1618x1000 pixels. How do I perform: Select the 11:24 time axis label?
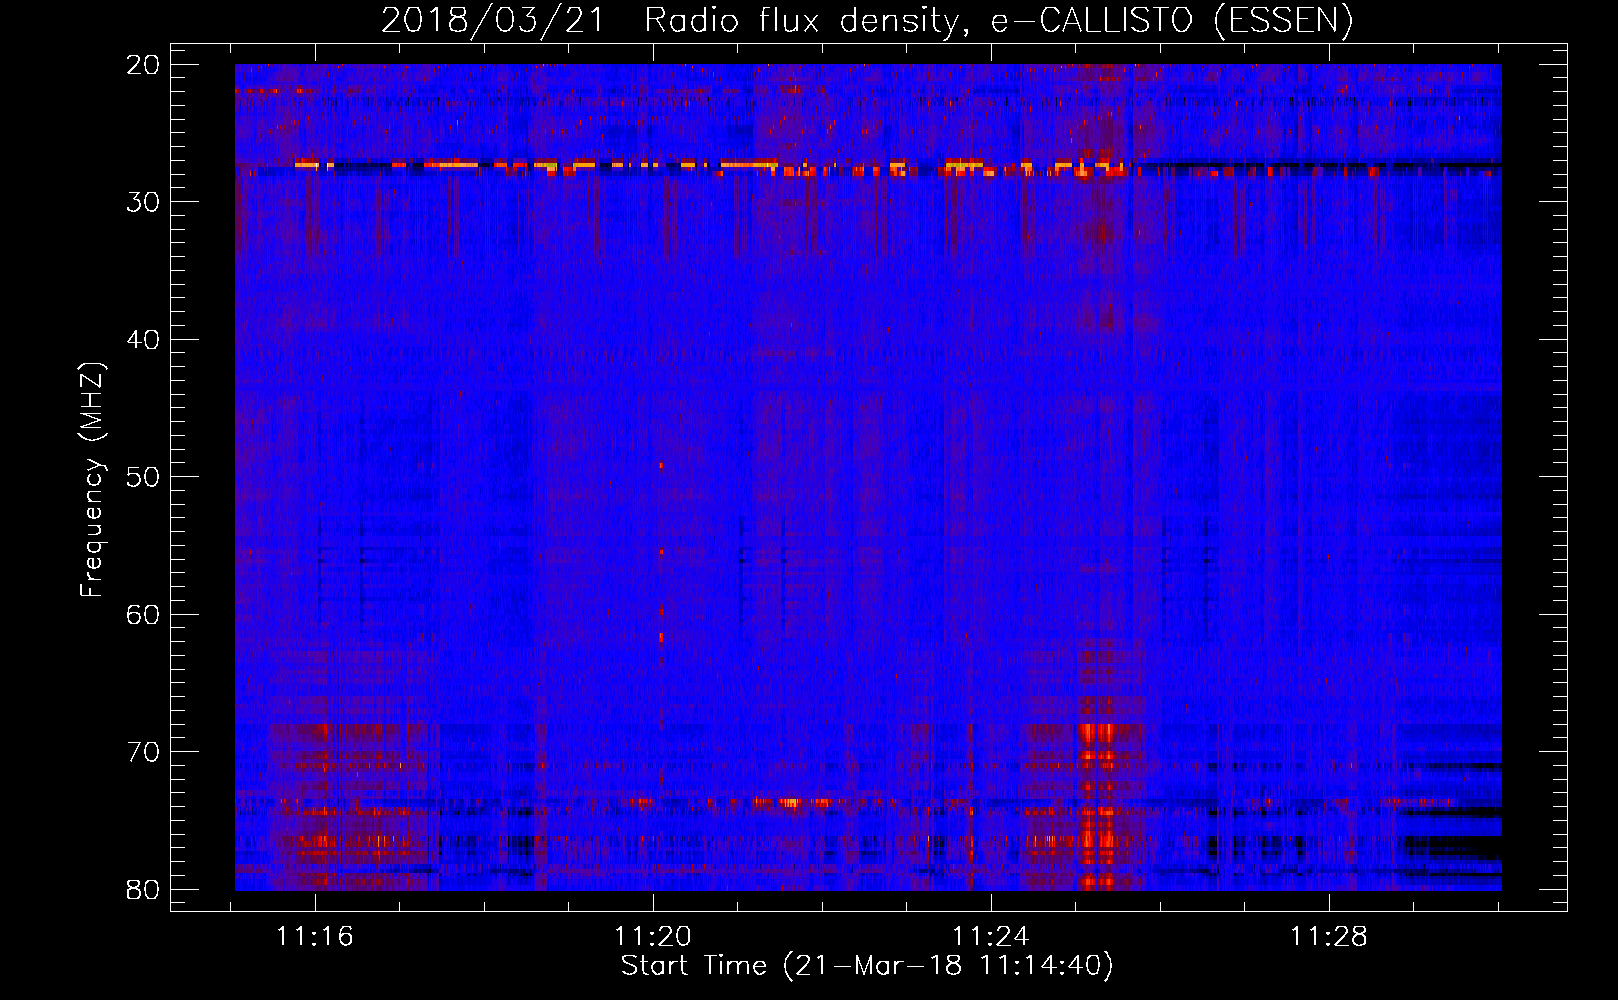coord(991,937)
